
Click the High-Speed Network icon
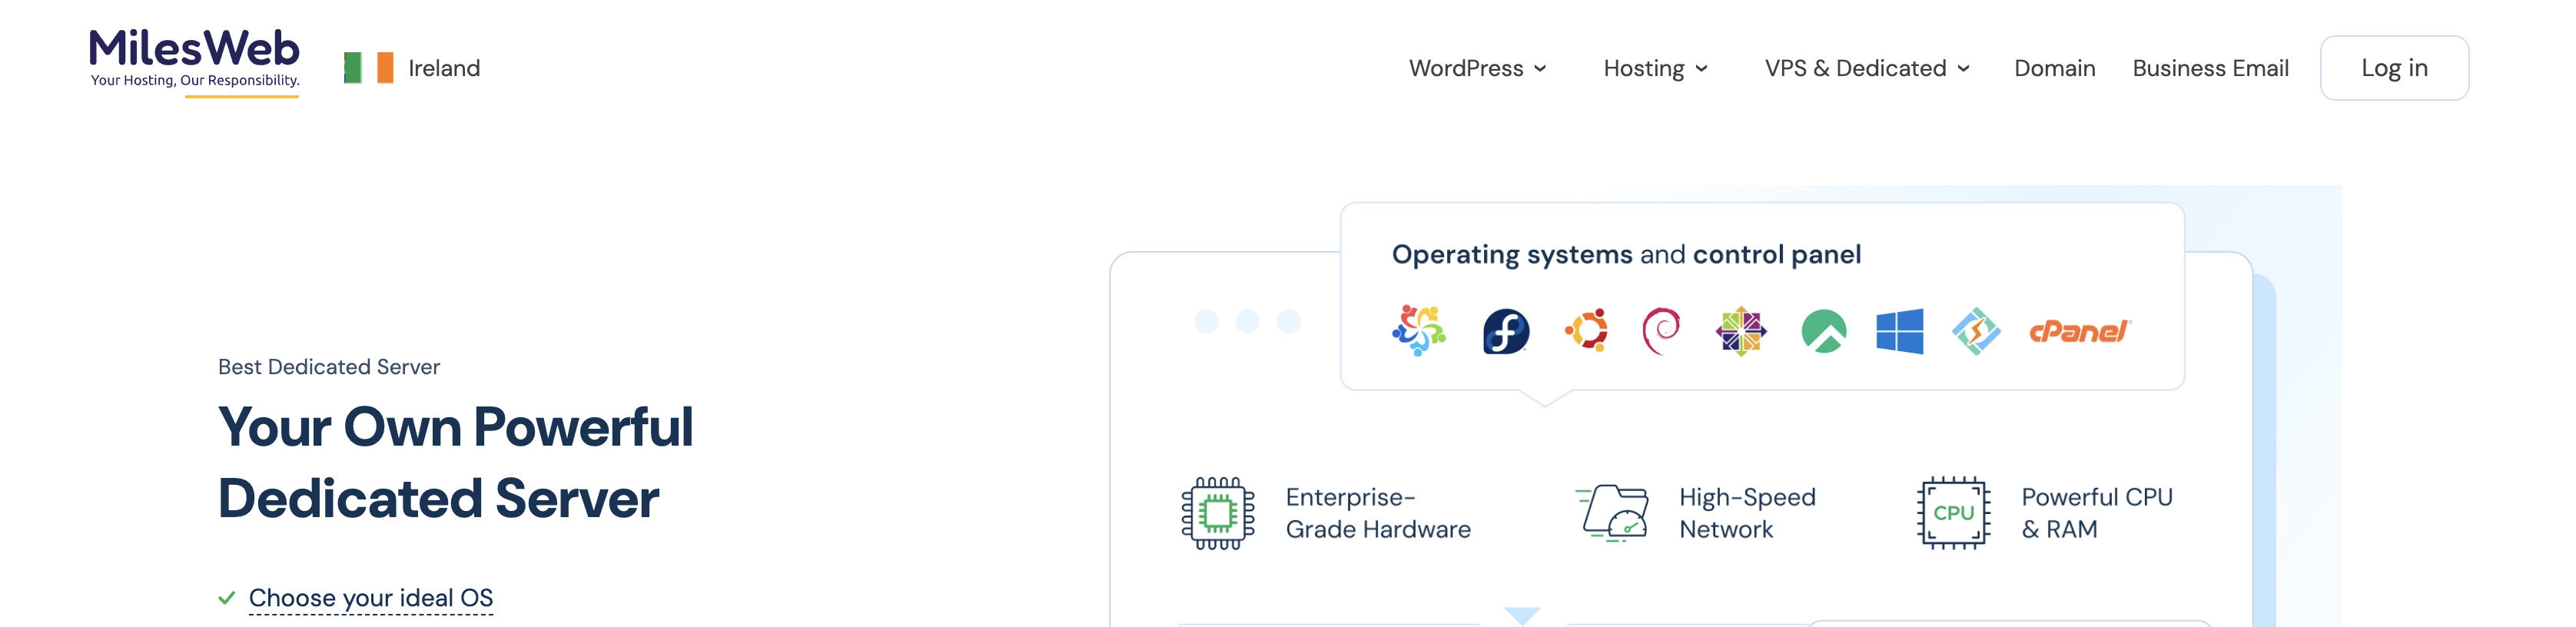pos(1612,513)
